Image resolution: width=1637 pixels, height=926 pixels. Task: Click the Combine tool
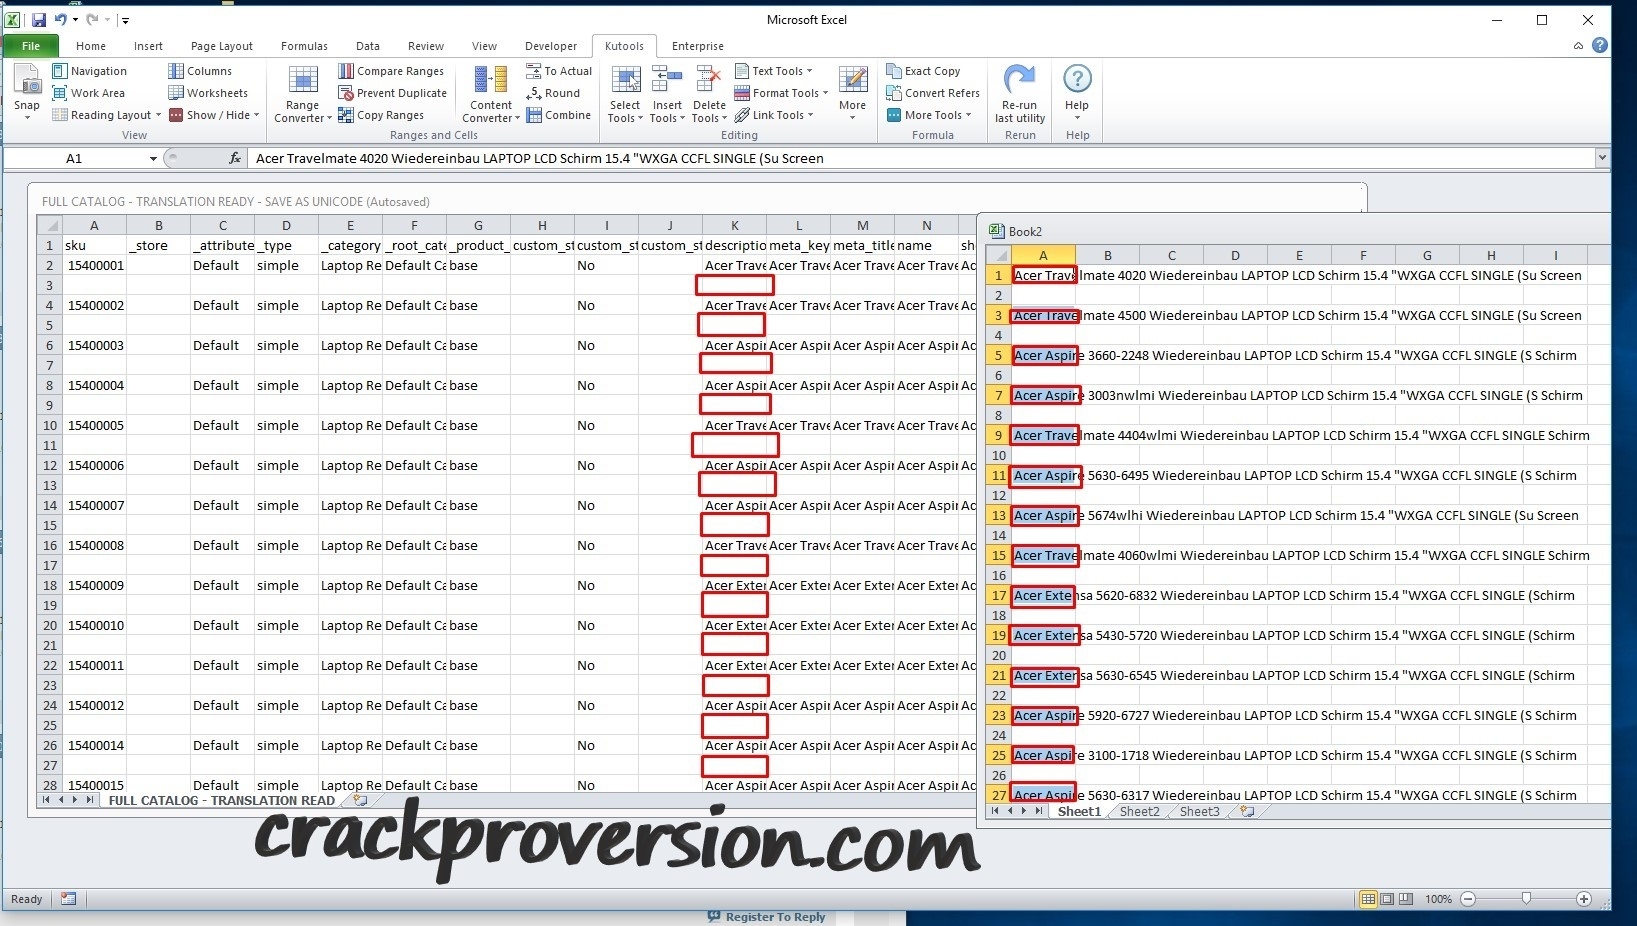click(559, 115)
